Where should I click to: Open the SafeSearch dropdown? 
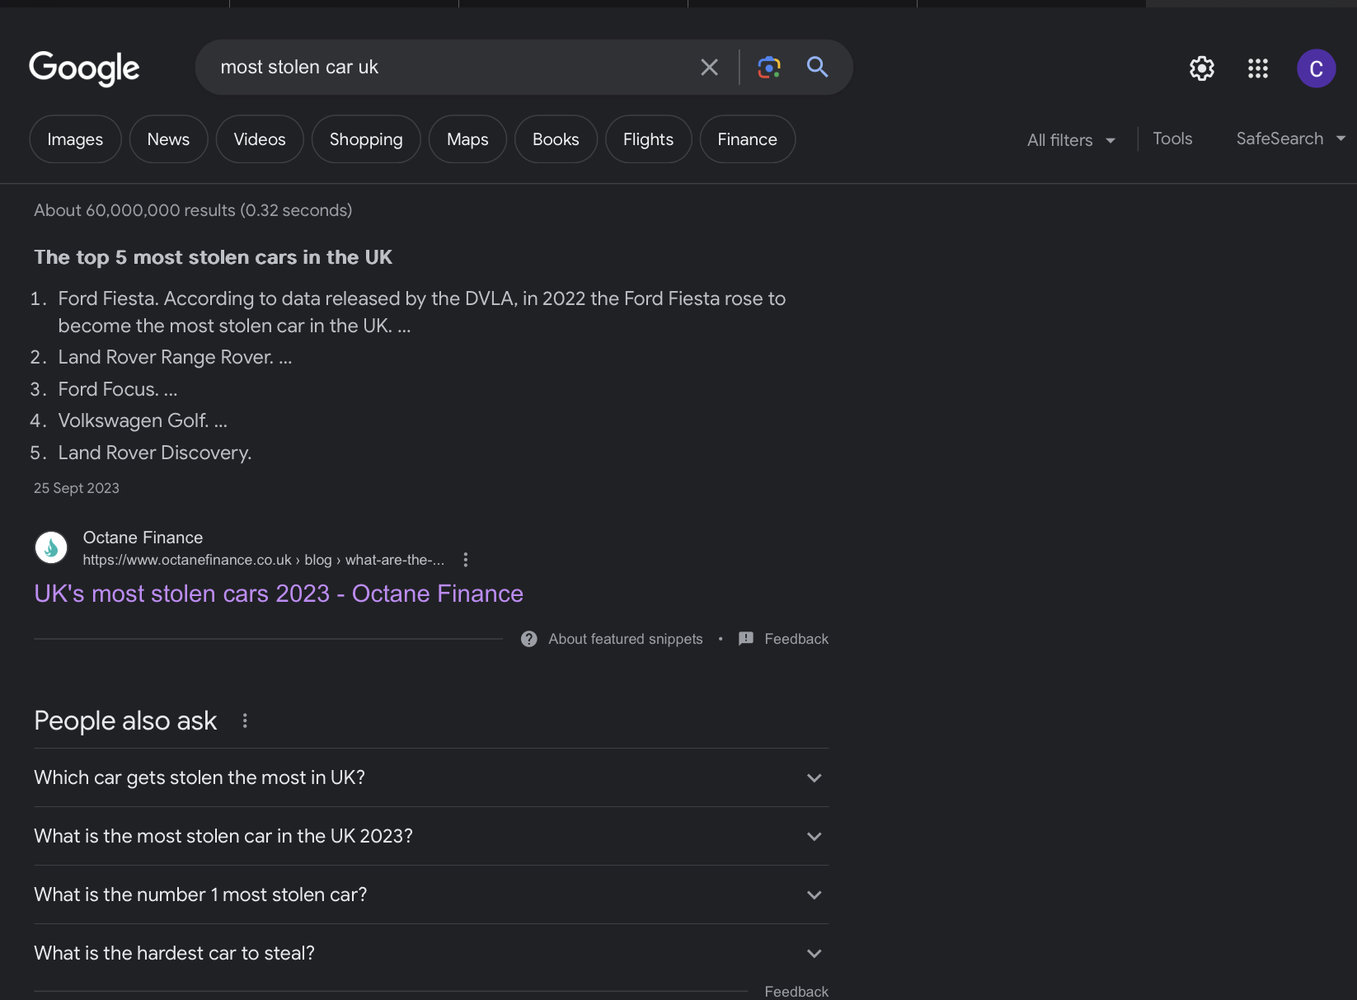[1290, 139]
